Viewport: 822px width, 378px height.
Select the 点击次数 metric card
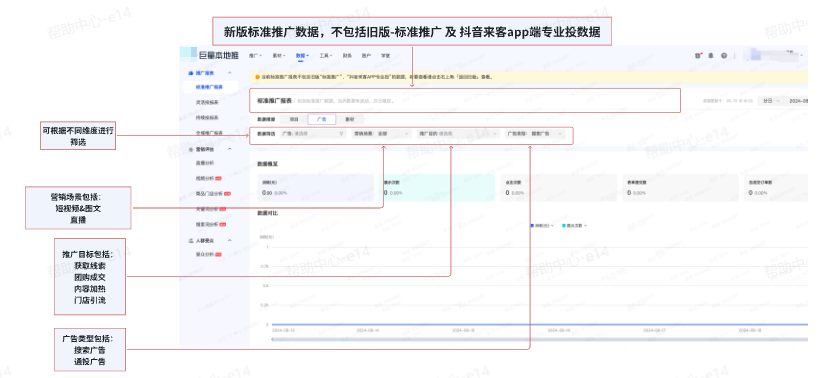coord(559,188)
